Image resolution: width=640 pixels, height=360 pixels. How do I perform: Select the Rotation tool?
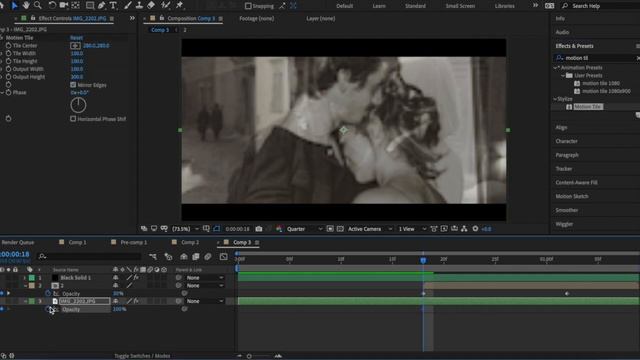(52, 5)
